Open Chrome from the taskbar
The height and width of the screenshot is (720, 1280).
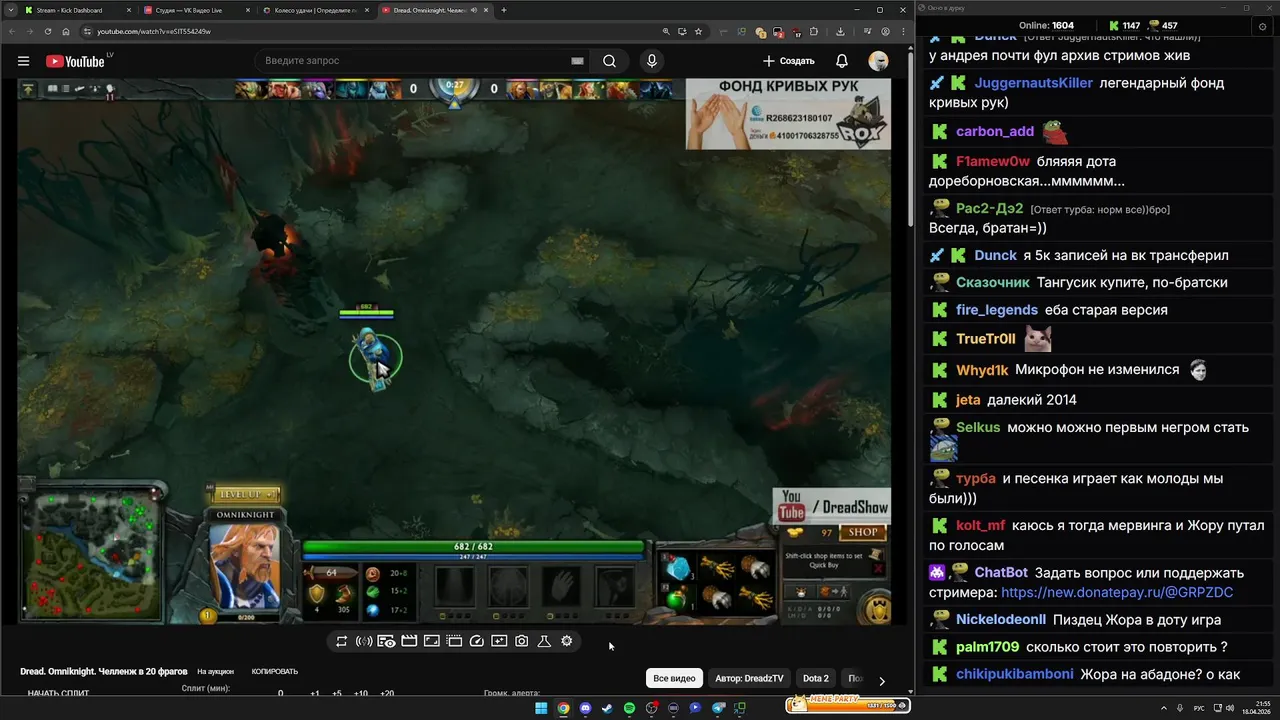(564, 708)
